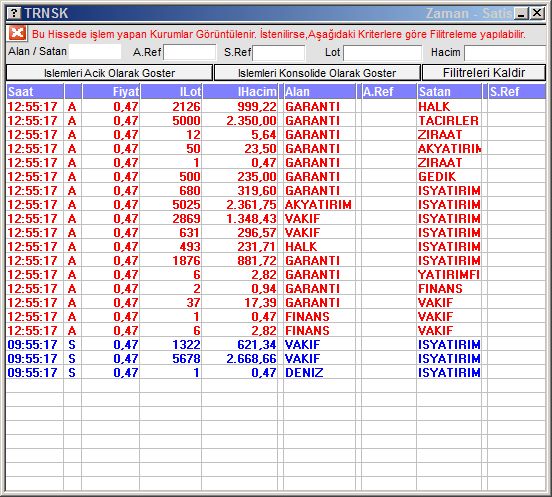The width and height of the screenshot is (552, 497).
Task: Click the A.Ref column header
Action: pos(389,92)
